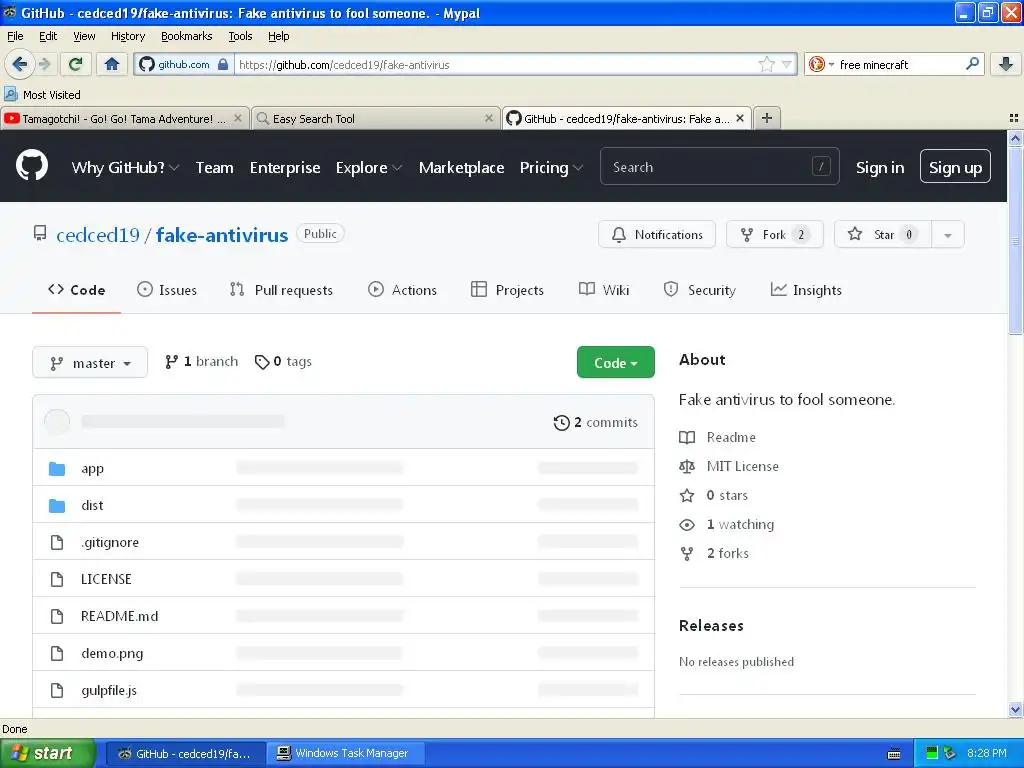This screenshot has width=1024, height=768.
Task: Switch to the Issues tab
Action: [167, 290]
